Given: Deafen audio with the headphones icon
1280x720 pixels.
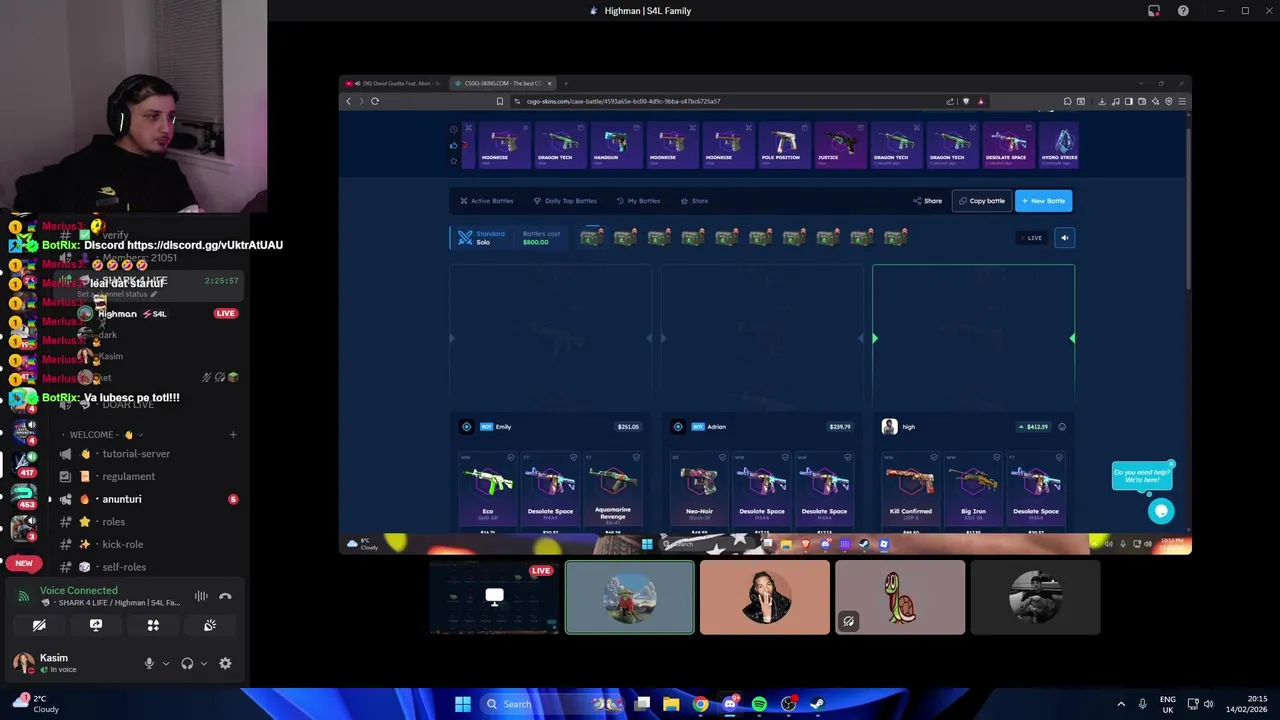Looking at the screenshot, I should [187, 663].
